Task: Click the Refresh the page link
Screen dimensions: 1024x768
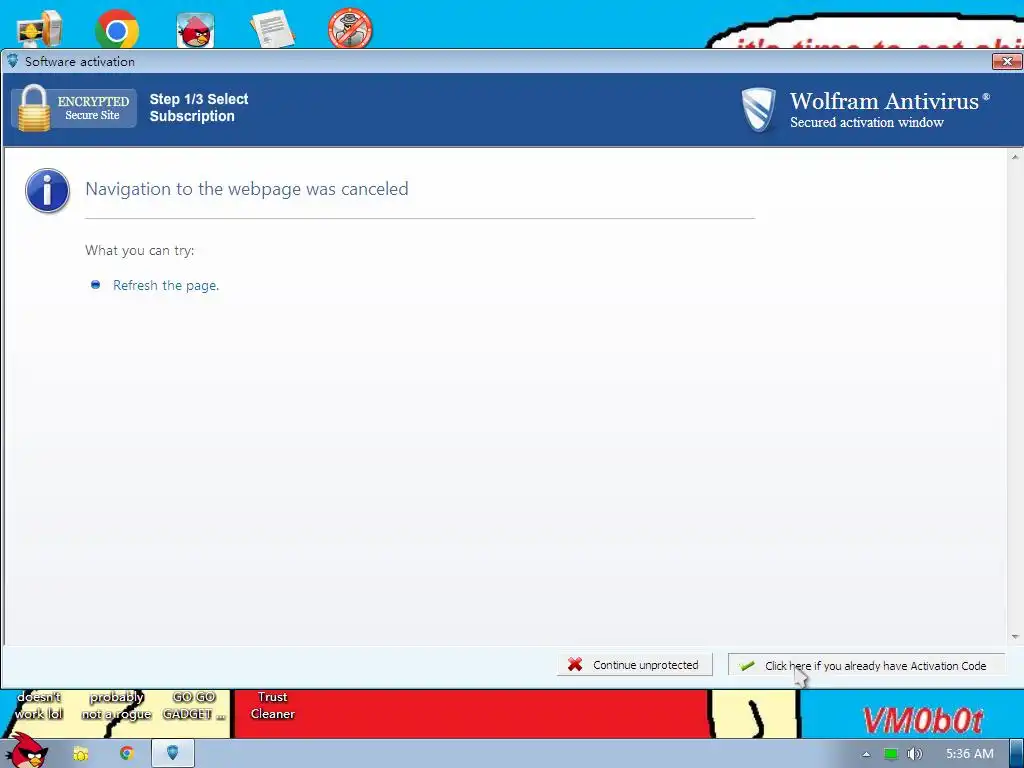Action: 166,285
